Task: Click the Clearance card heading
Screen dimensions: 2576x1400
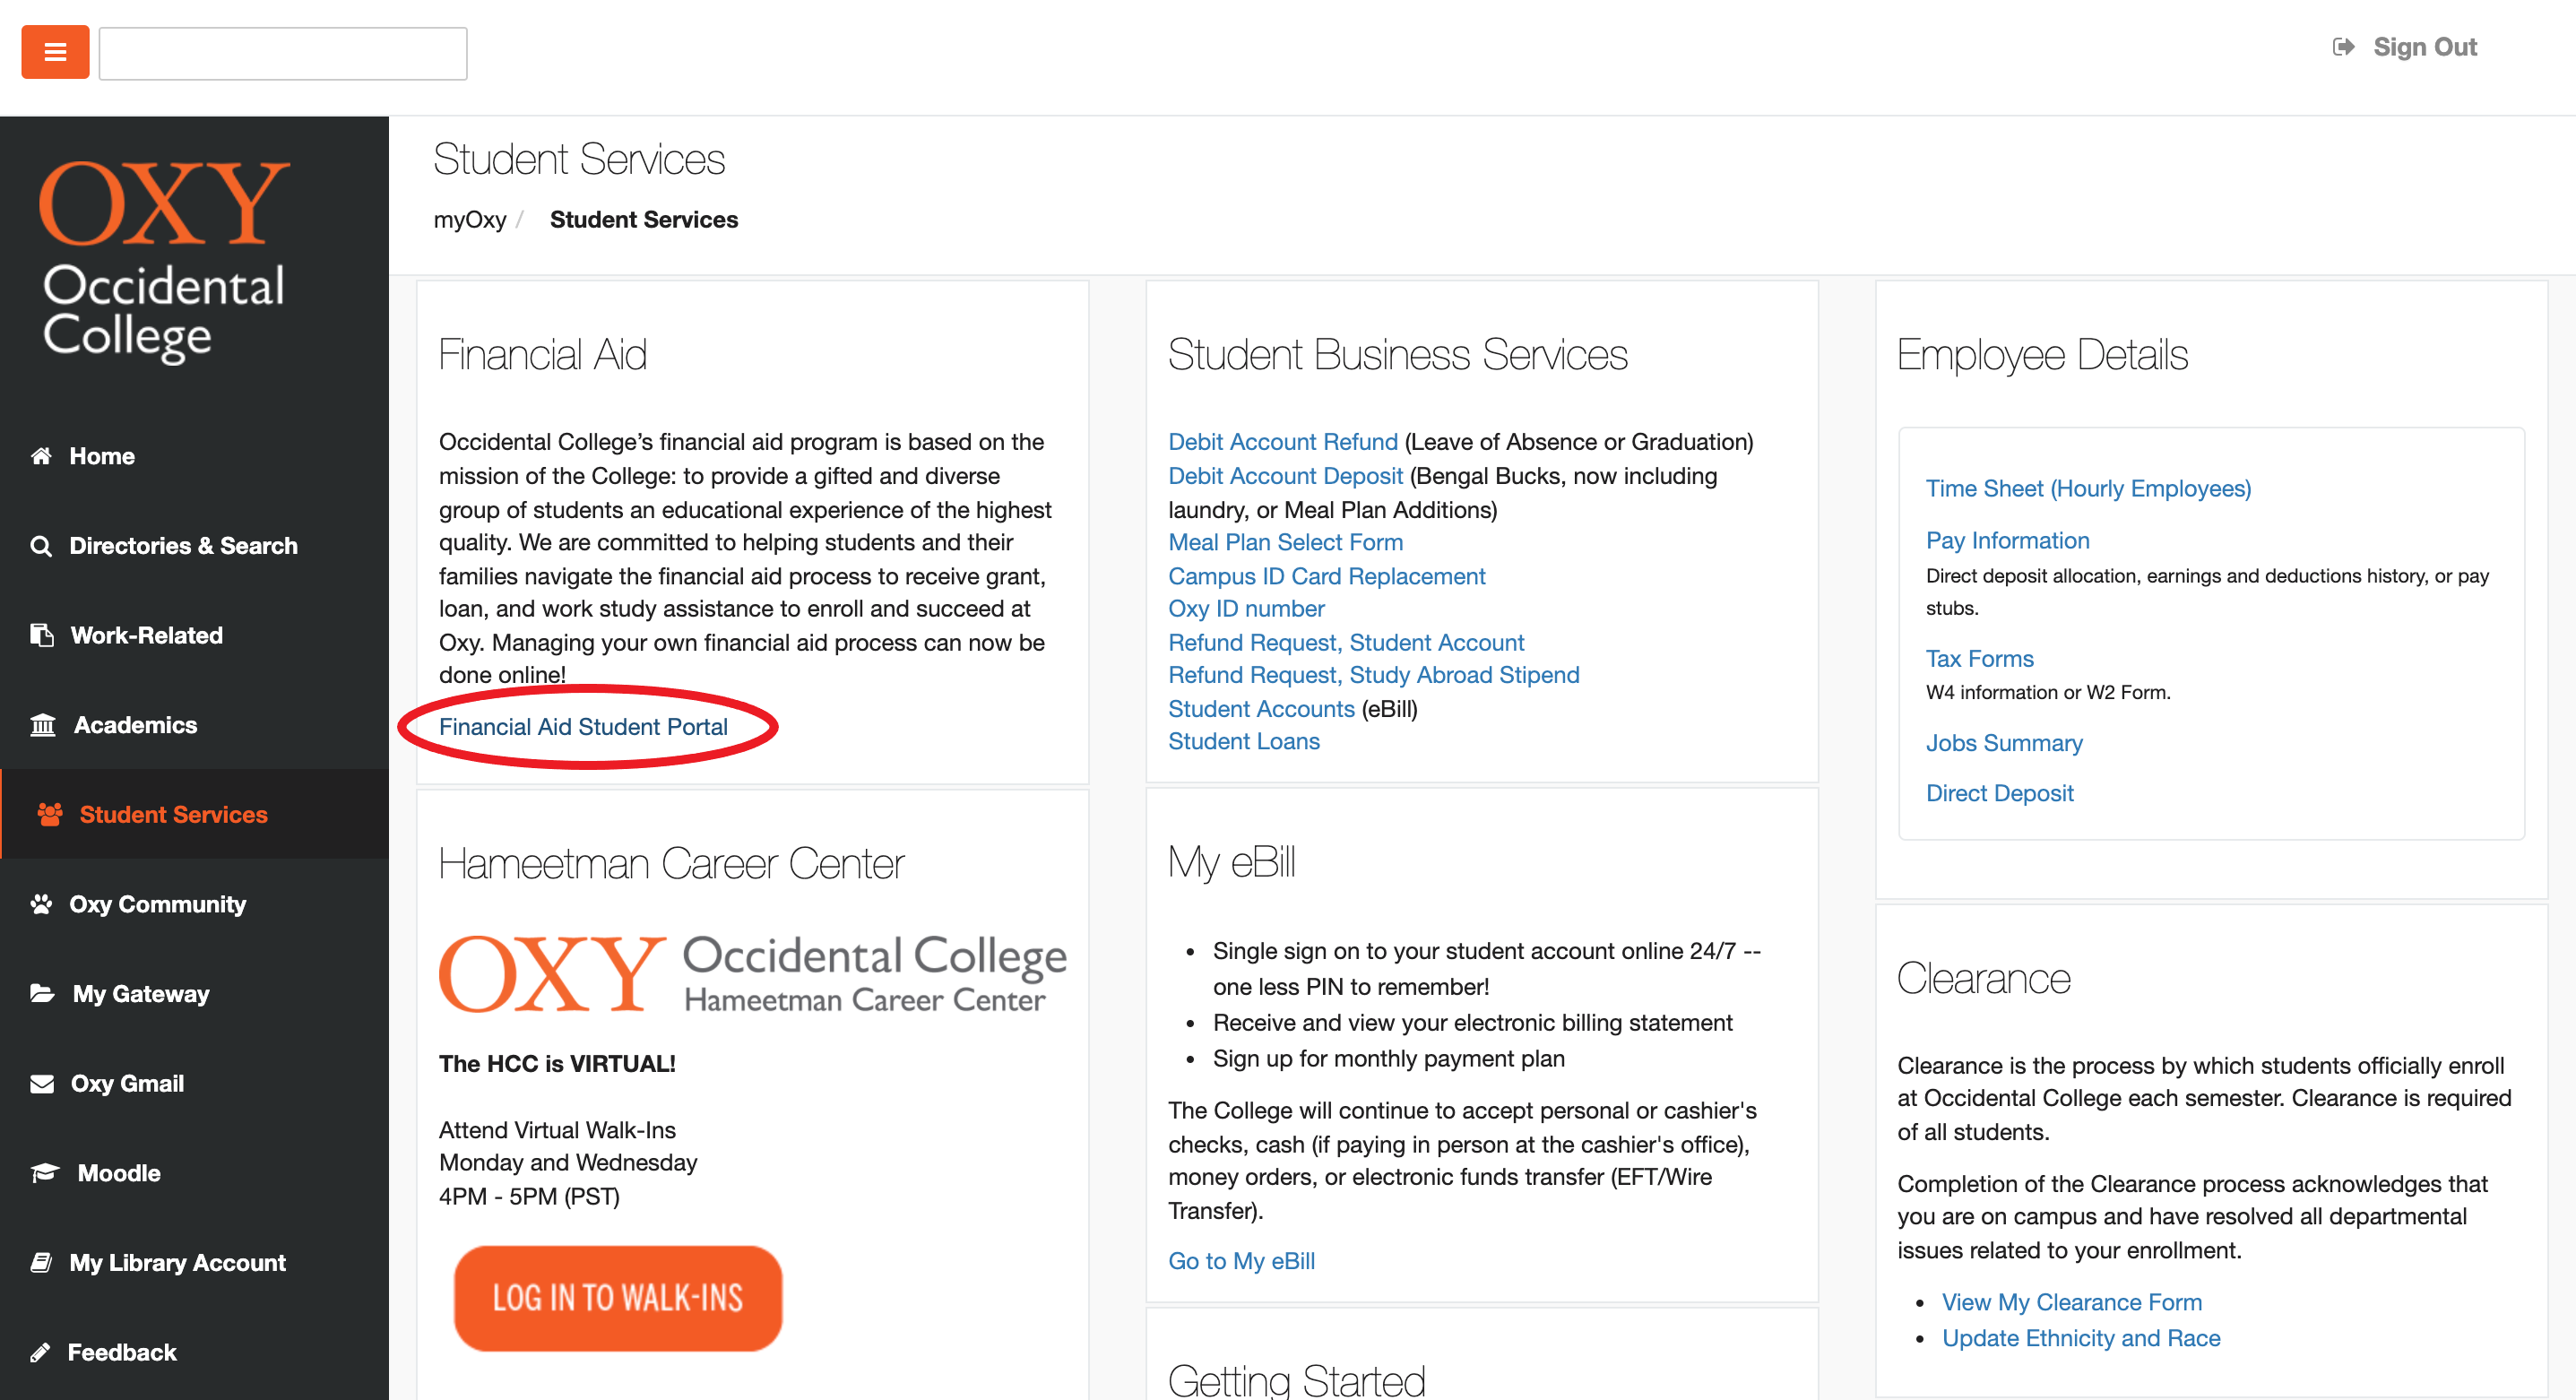Action: click(x=1983, y=978)
